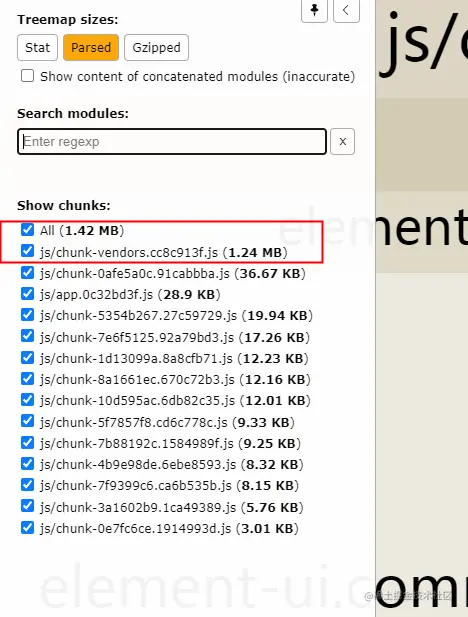Deselect chunk-7e6f5125.92a79bd3.js
468x617 pixels.
click(x=27, y=336)
